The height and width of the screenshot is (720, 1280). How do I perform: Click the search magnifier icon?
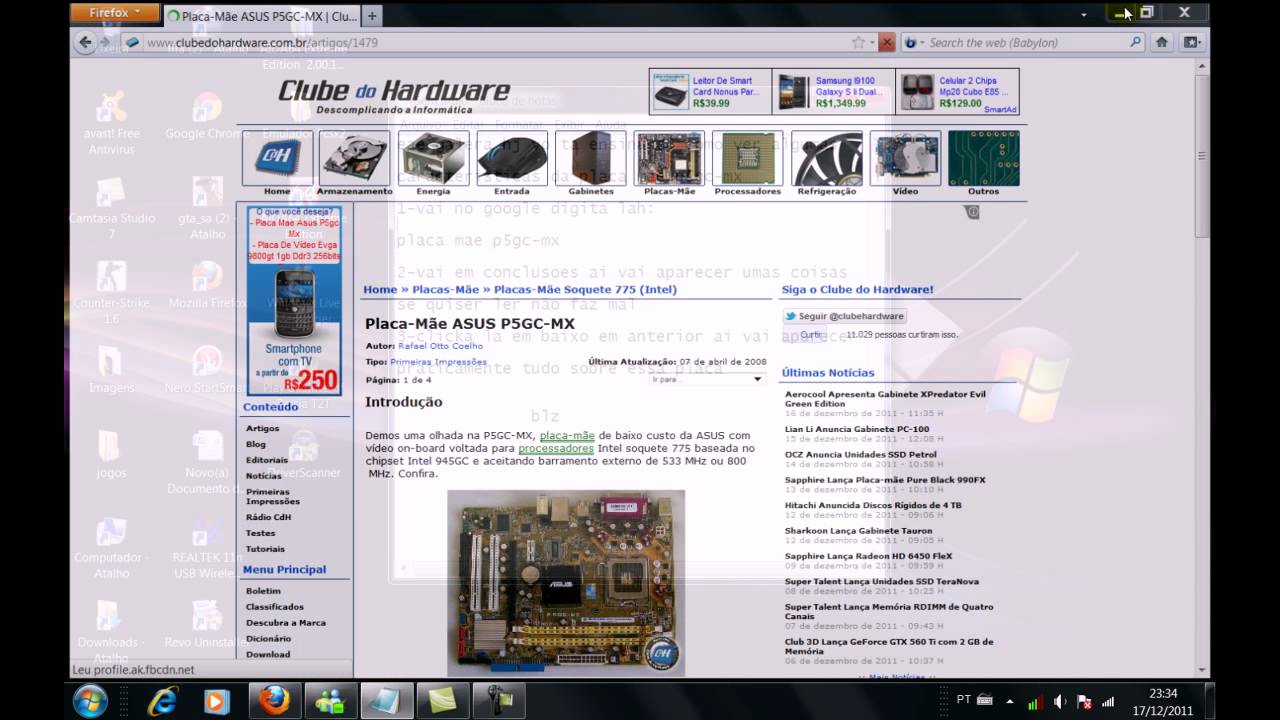coord(1135,42)
